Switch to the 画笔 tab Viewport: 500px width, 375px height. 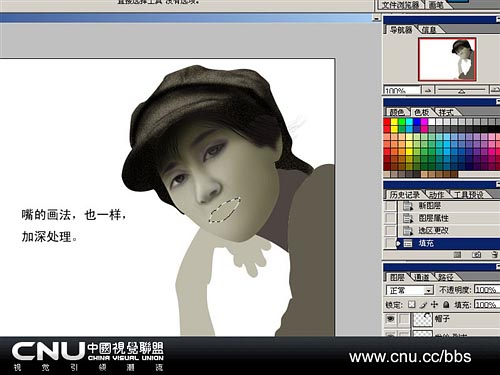[x=436, y=5]
